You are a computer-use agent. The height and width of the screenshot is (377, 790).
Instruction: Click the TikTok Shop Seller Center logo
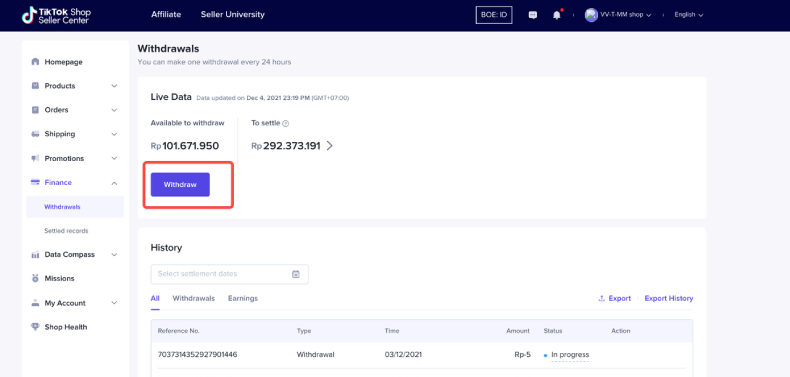(x=56, y=15)
